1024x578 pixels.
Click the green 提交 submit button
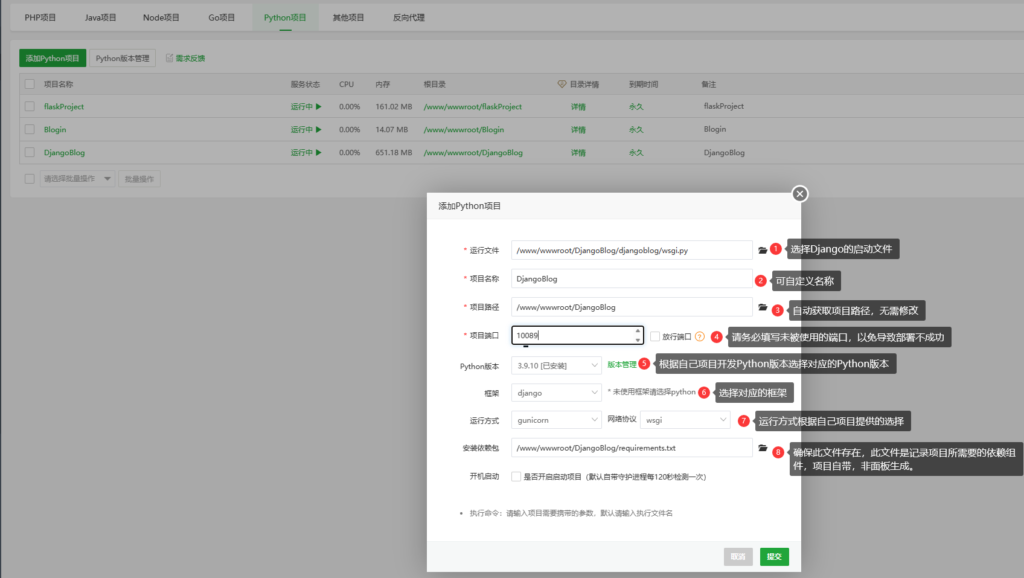pyautogui.click(x=774, y=556)
